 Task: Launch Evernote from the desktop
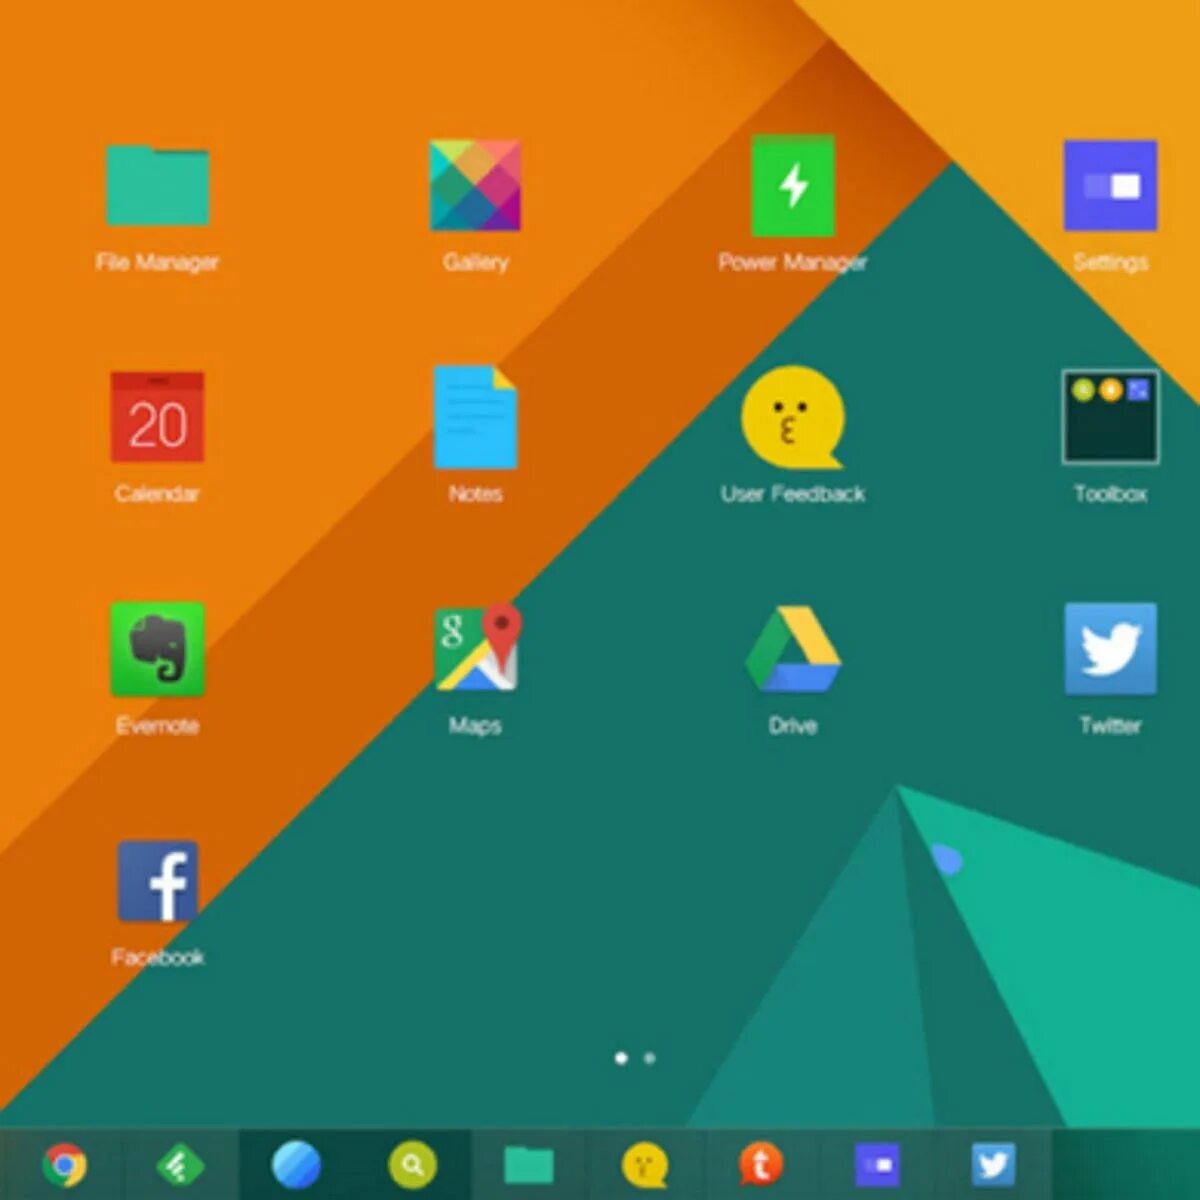157,649
